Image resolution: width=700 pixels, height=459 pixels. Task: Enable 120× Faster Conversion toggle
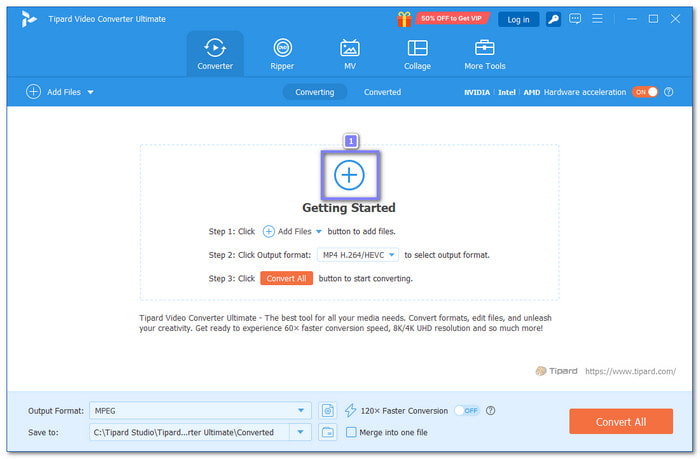(466, 410)
